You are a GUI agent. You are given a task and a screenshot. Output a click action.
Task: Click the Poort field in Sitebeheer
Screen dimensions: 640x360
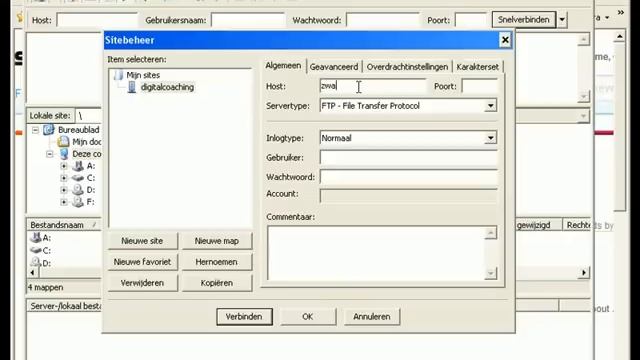coord(480,87)
